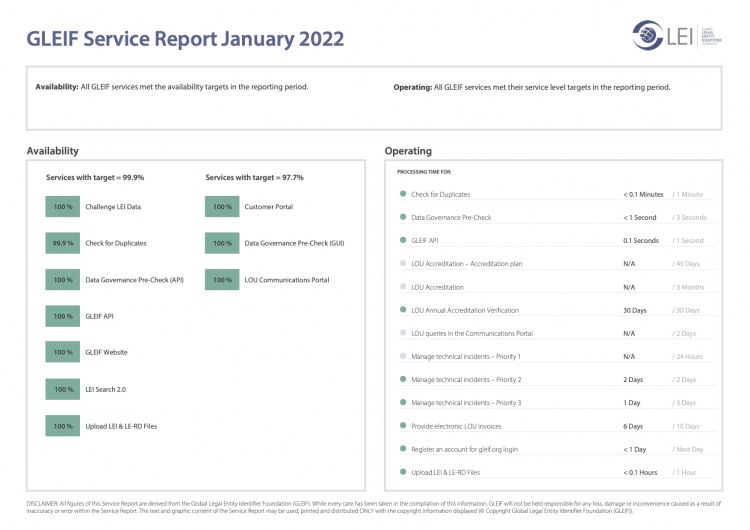Click the Availability section heading

click(x=53, y=151)
